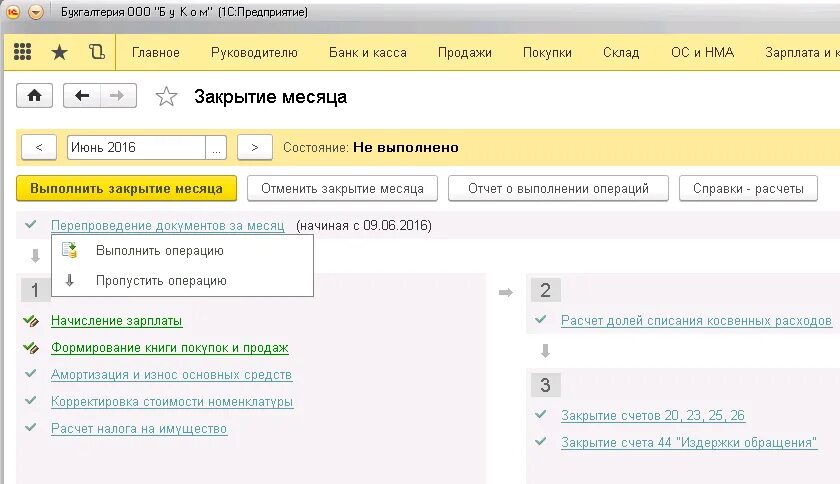
Task: Open the Покупки section
Action: 547,53
